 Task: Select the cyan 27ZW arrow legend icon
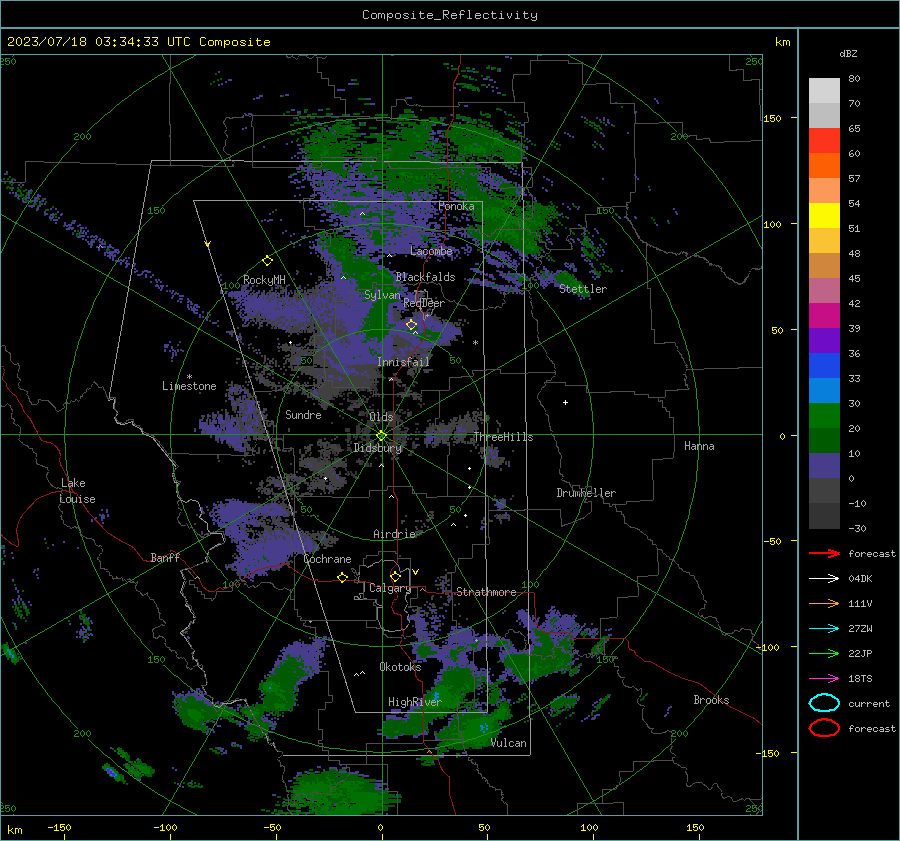tap(824, 629)
